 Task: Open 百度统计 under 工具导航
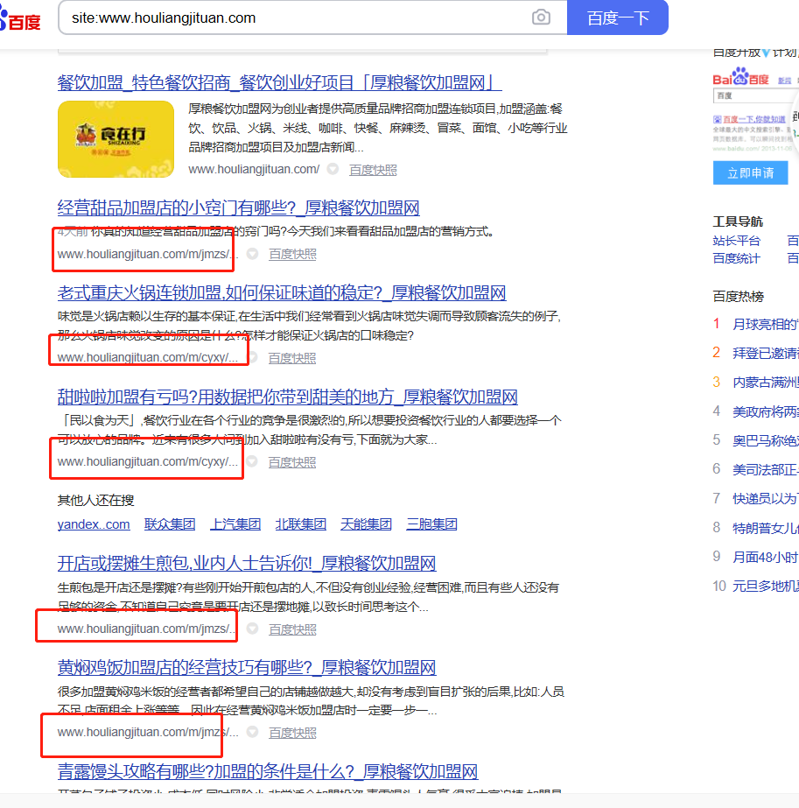pos(737,258)
